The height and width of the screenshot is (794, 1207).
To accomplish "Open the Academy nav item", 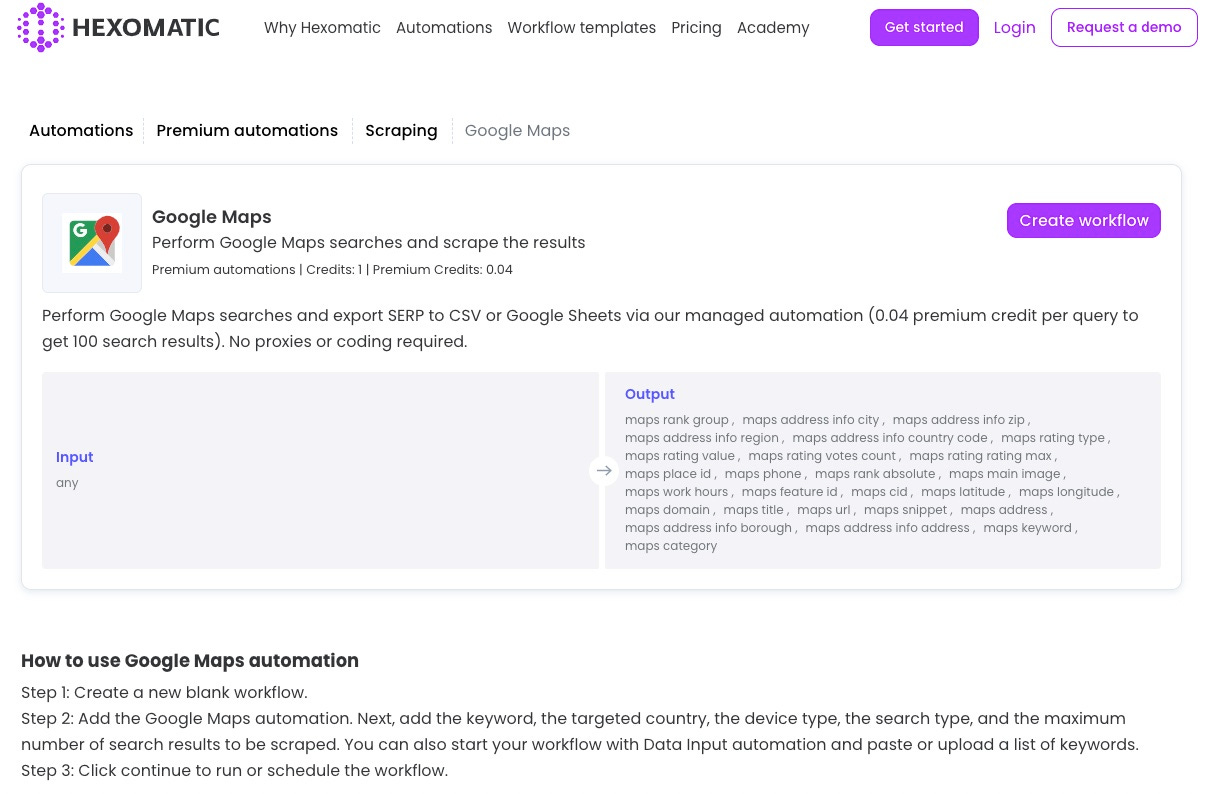I will click(x=773, y=28).
